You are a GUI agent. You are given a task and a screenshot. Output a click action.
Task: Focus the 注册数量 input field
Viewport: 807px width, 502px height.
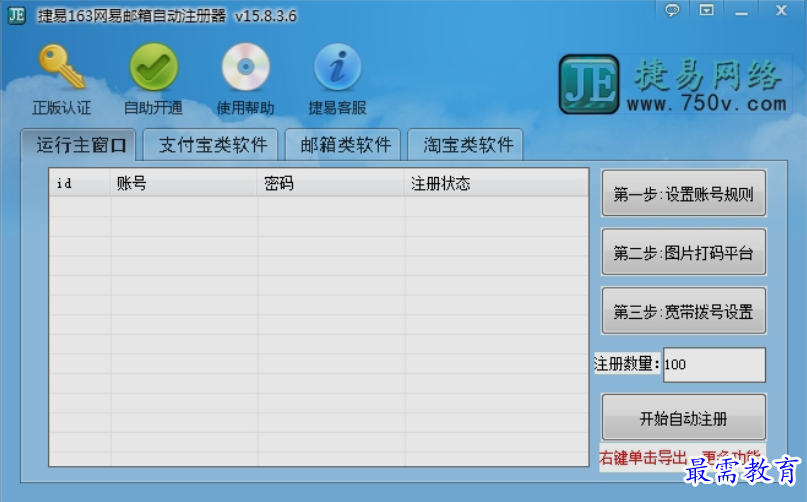pyautogui.click(x=714, y=365)
